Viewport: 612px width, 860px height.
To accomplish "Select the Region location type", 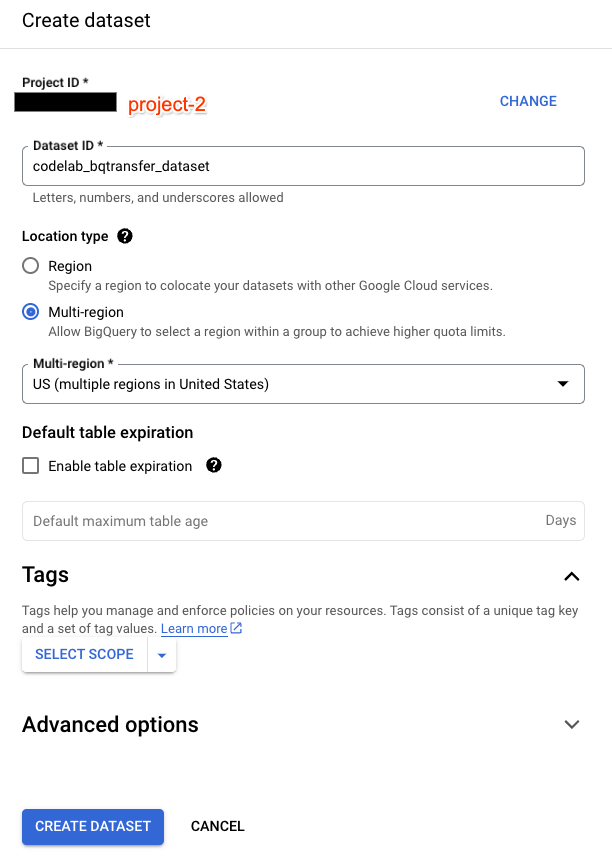I will pyautogui.click(x=31, y=266).
